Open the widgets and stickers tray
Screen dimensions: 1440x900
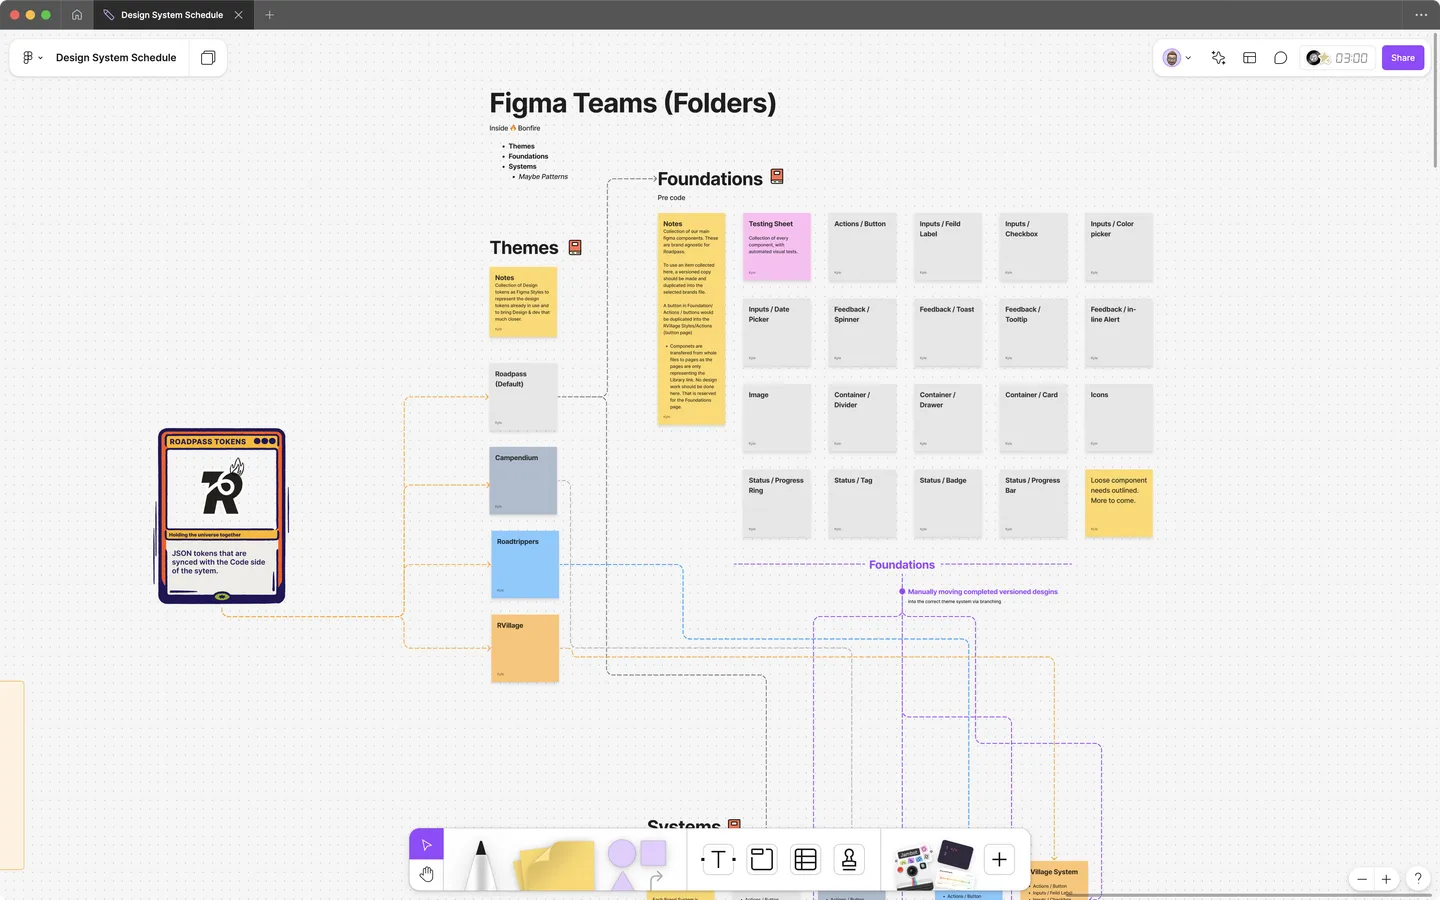[x=933, y=864]
